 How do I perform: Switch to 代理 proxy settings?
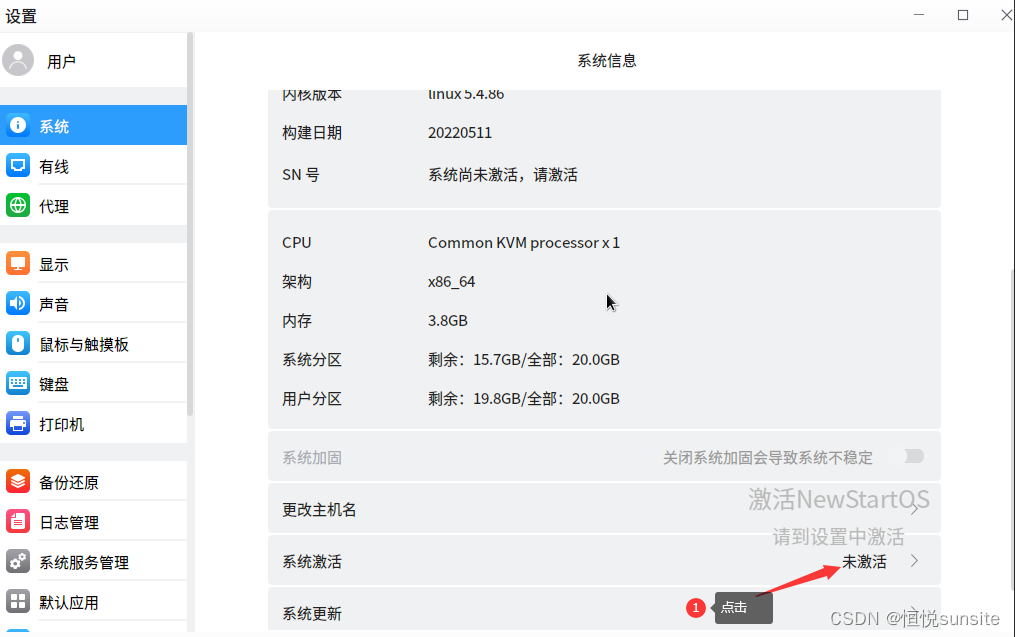93,205
